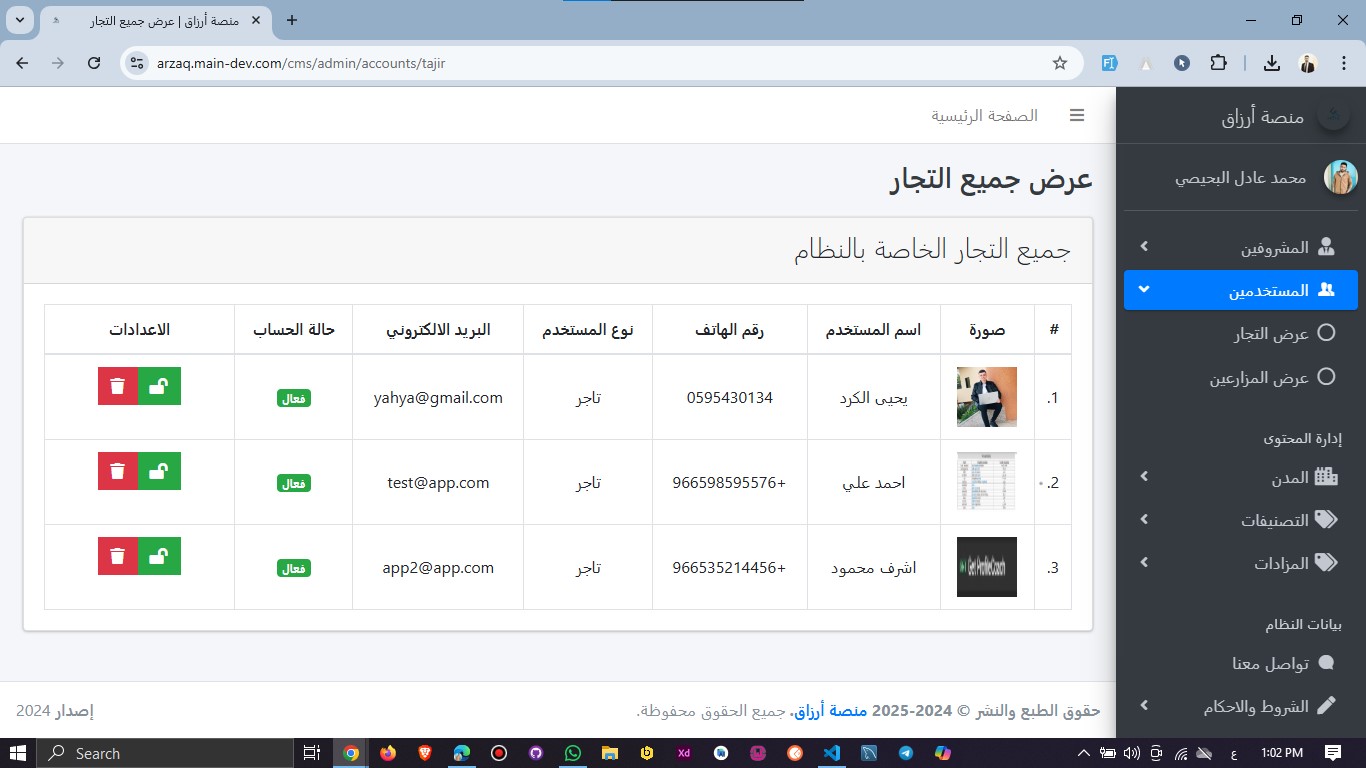The width and height of the screenshot is (1366, 768).
Task: Toggle account lock for اشرف محمود
Action: (159, 556)
